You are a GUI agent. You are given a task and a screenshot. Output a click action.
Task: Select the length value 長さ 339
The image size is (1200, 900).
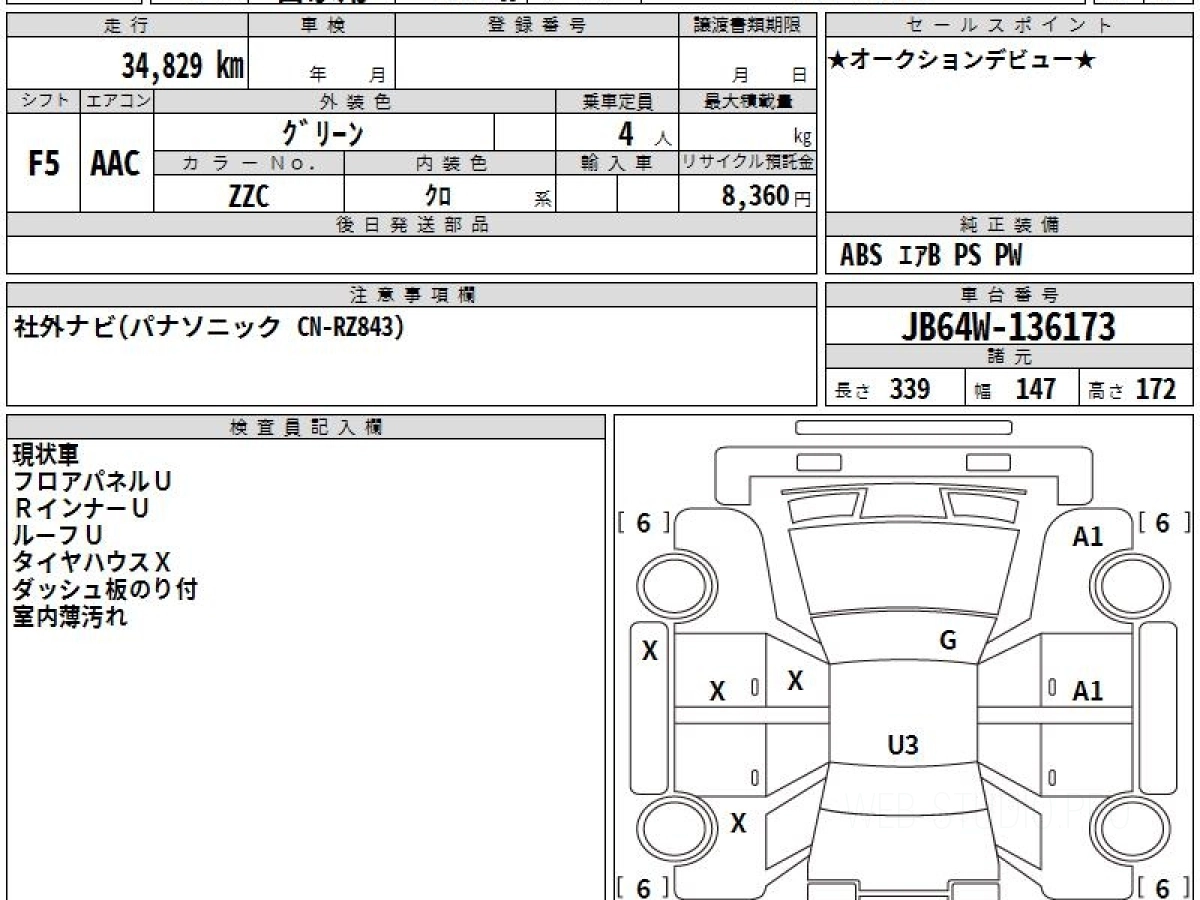coord(883,389)
